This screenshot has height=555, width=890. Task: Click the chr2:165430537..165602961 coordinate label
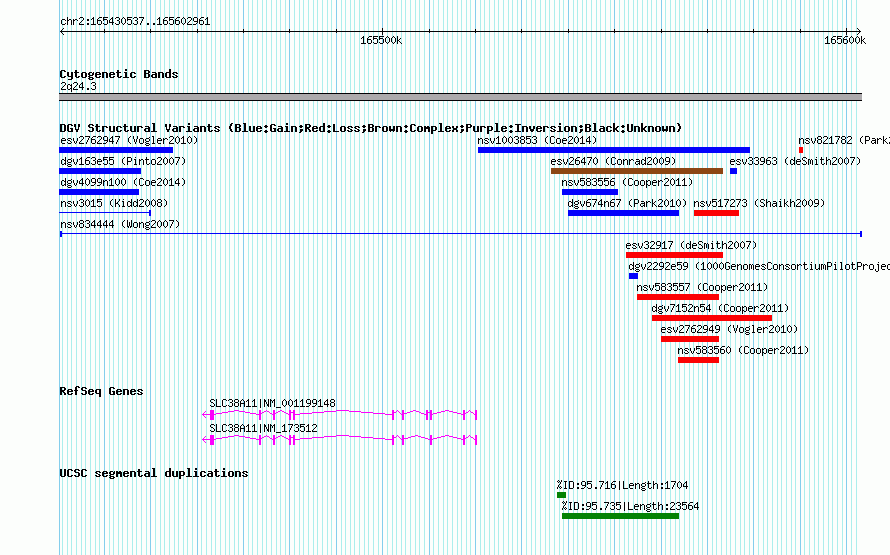[135, 22]
